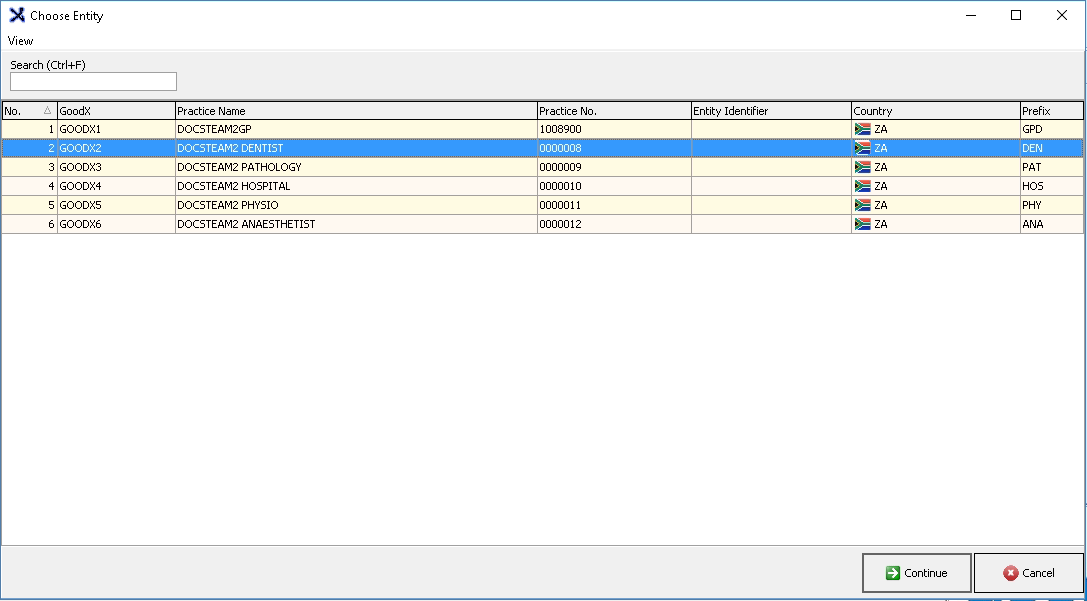The height and width of the screenshot is (601, 1087).
Task: Click the sort arrow in the No. column header
Action: coord(47,111)
